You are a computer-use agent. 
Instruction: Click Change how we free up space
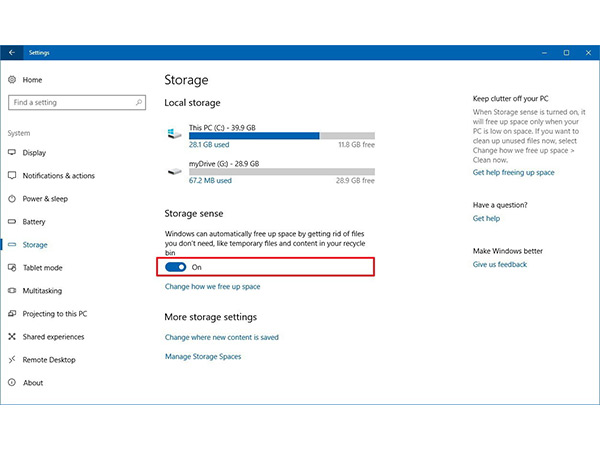[x=212, y=287]
